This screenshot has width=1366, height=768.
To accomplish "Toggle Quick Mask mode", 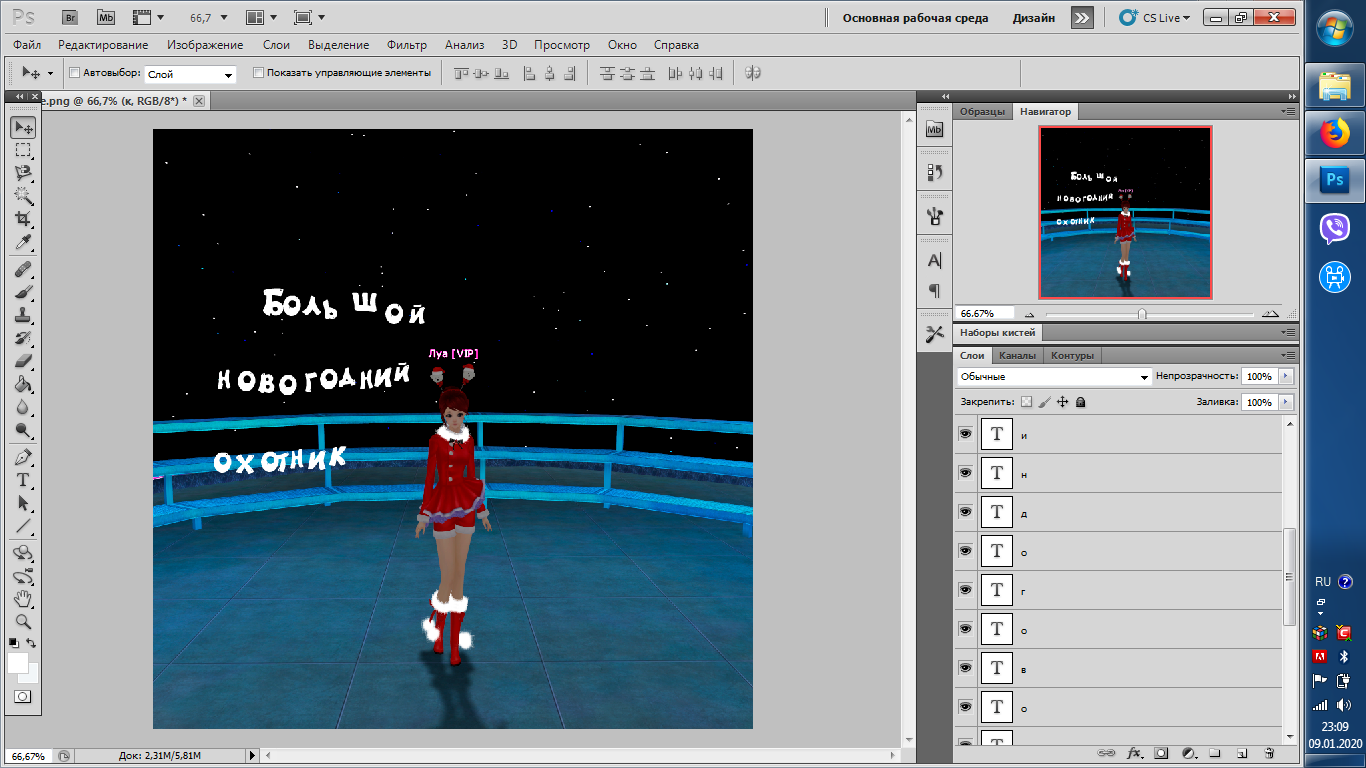I will coord(23,696).
